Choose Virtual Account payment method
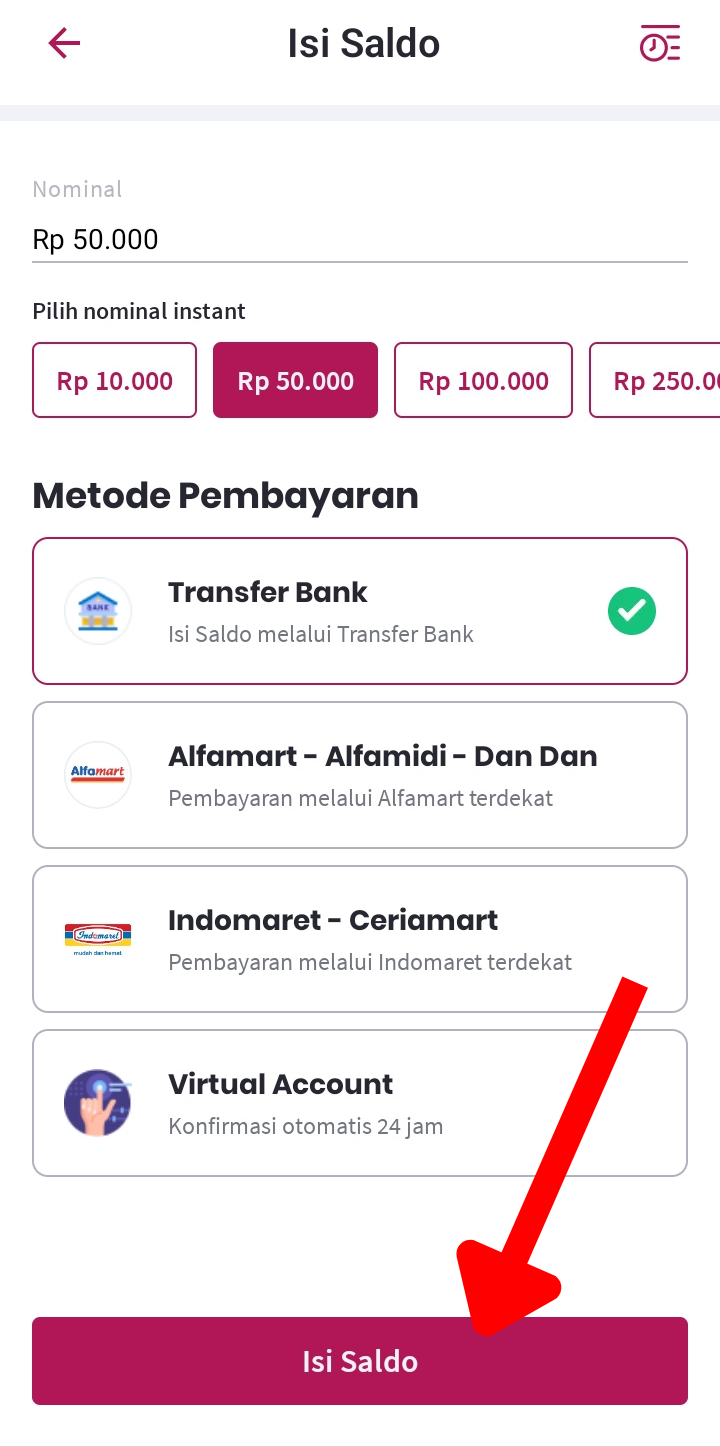 [x=281, y=1084]
